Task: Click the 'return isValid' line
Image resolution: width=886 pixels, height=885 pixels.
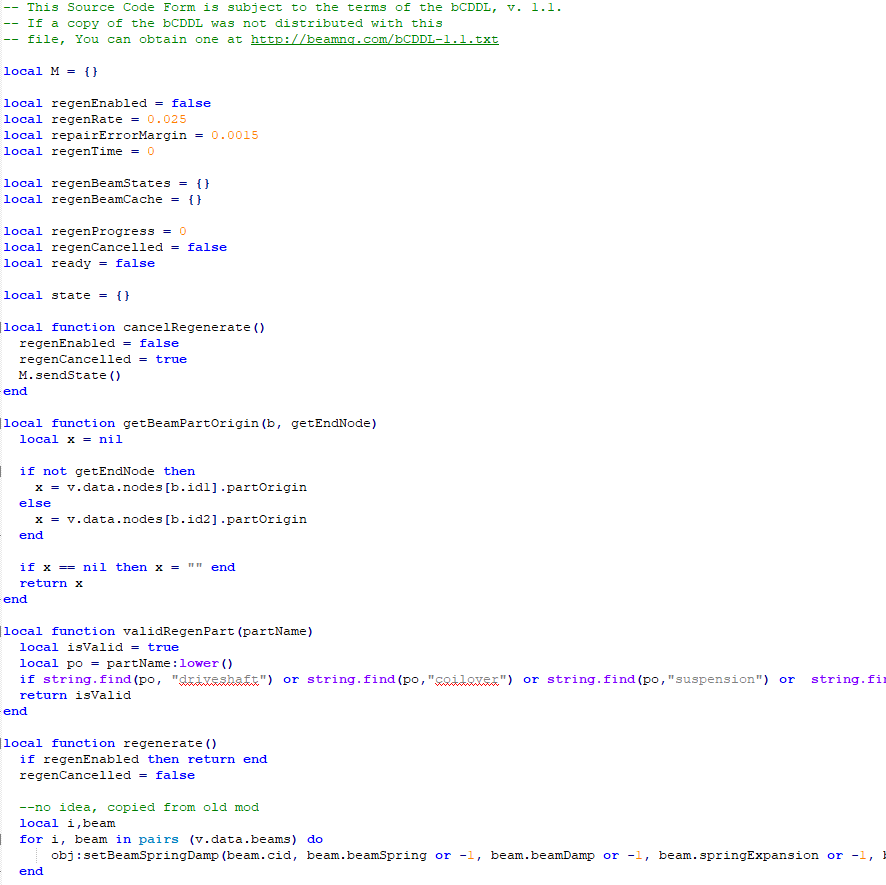Action: click(75, 696)
